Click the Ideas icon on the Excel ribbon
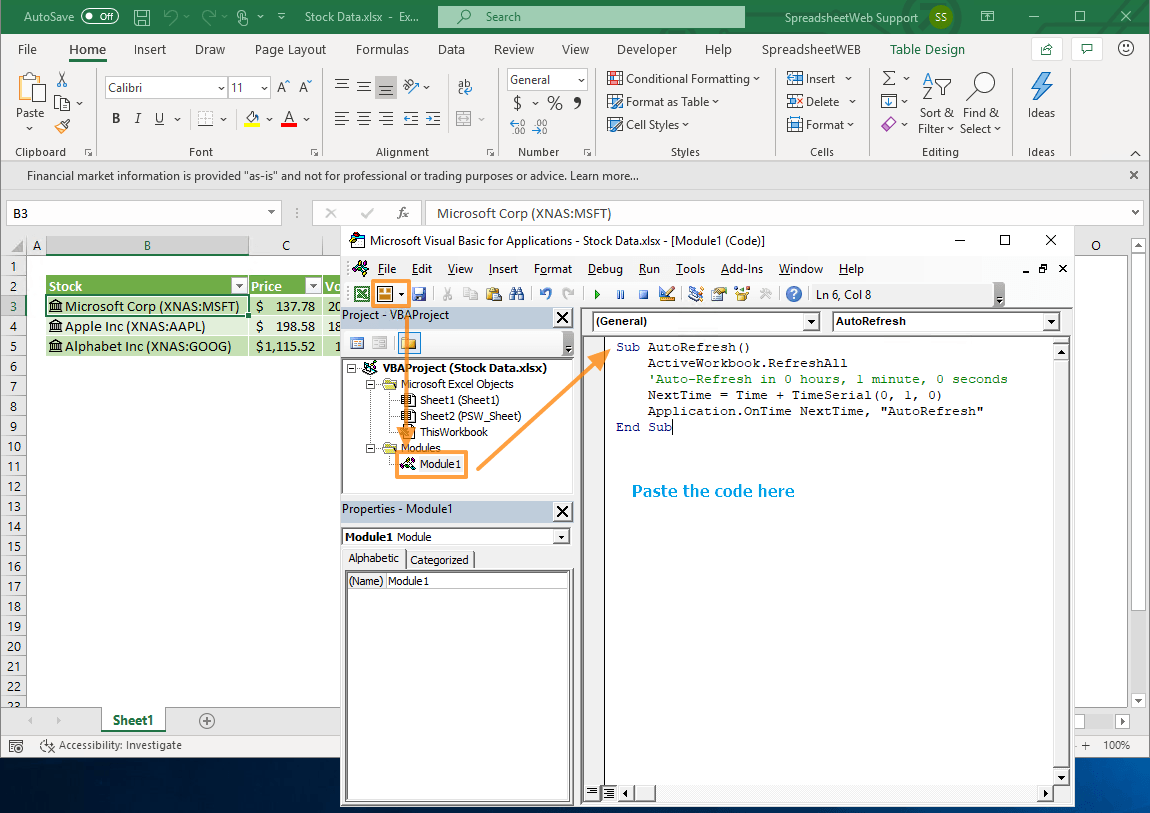This screenshot has height=813, width=1150. 1041,96
